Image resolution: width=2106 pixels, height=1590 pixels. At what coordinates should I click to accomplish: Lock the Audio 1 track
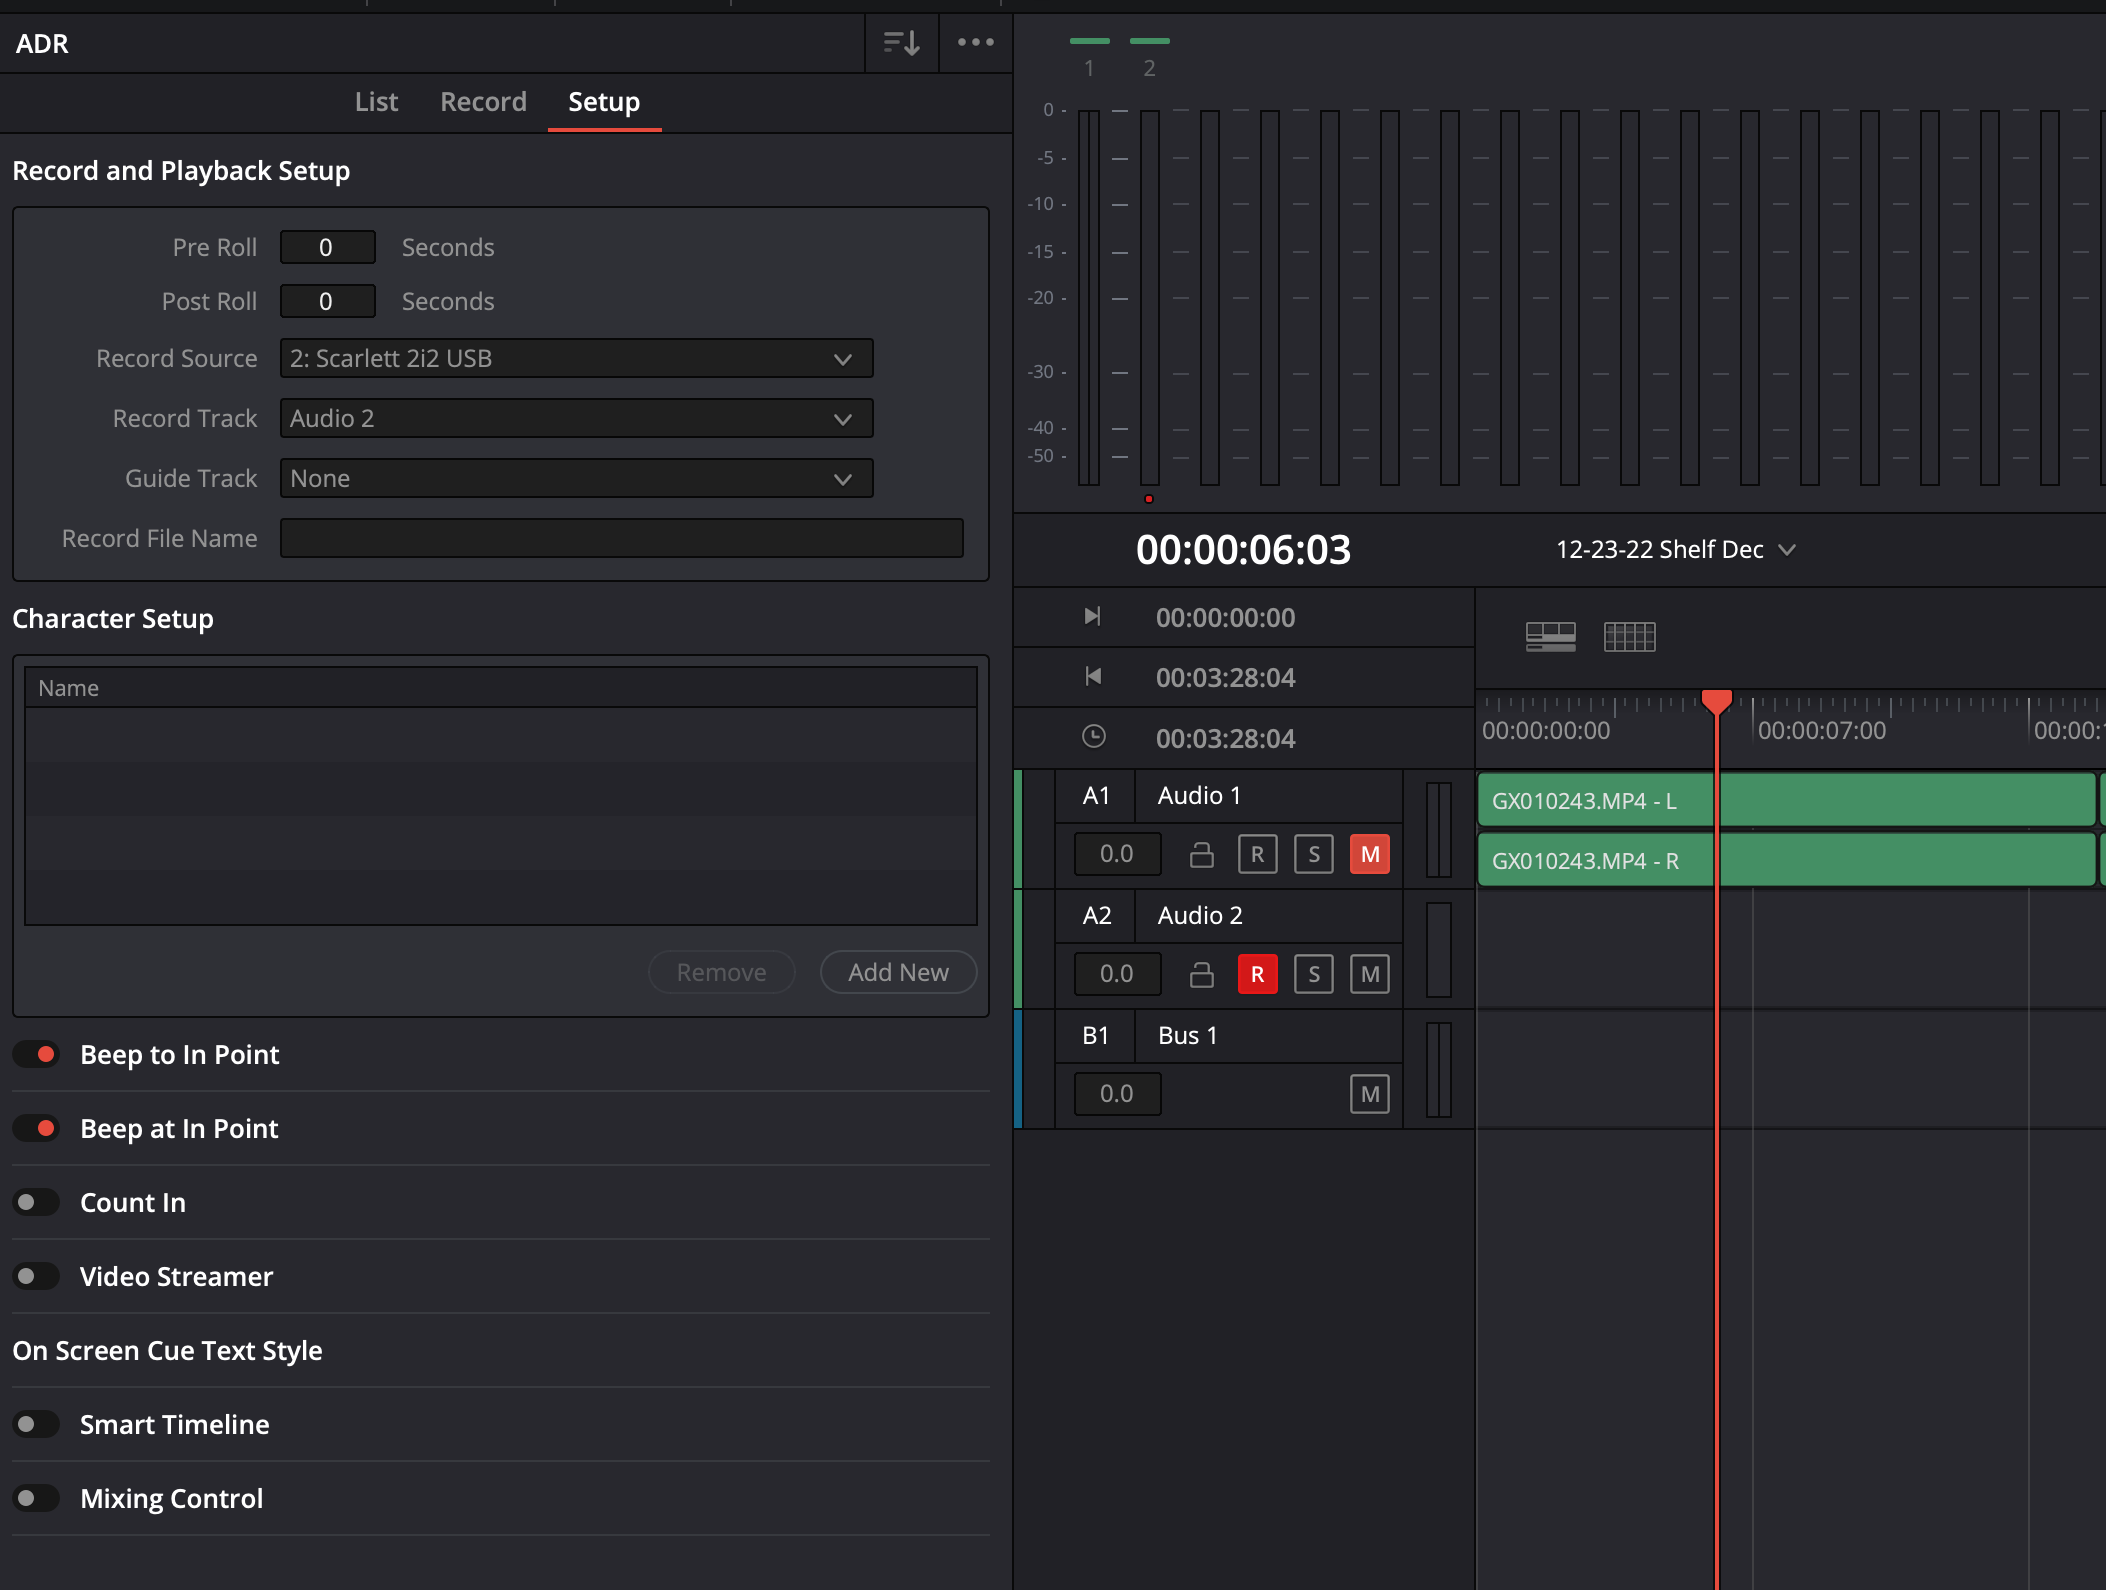1201,854
